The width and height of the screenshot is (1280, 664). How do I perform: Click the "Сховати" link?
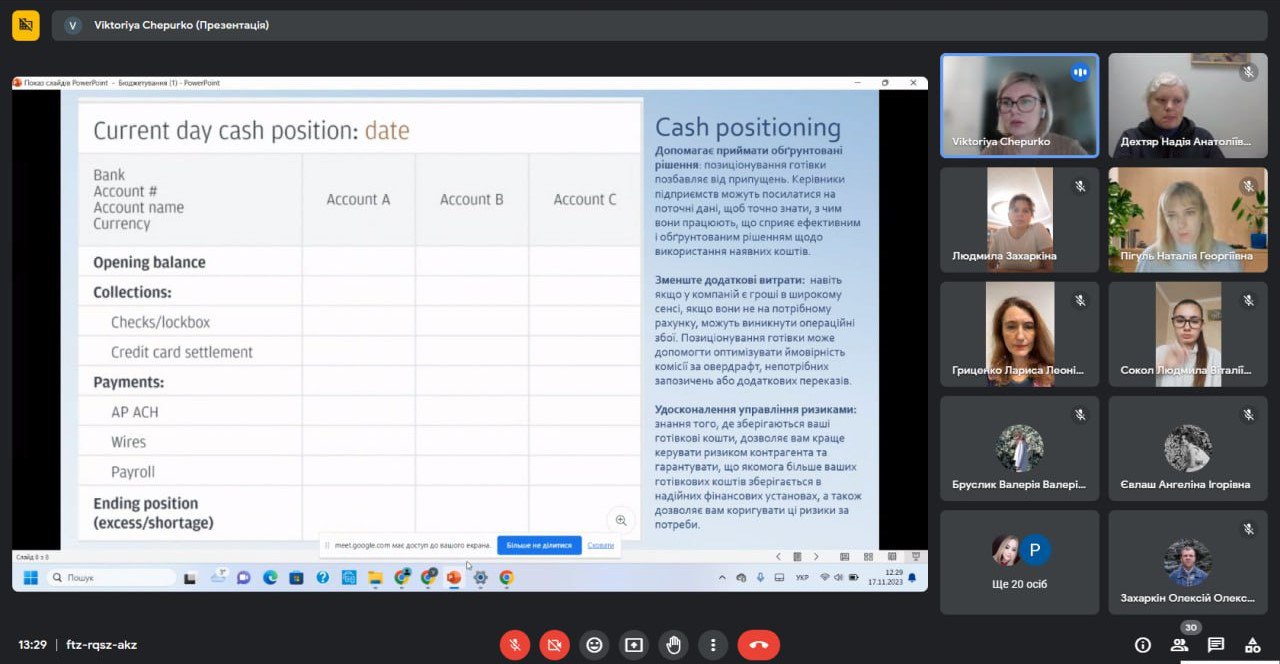tap(601, 545)
